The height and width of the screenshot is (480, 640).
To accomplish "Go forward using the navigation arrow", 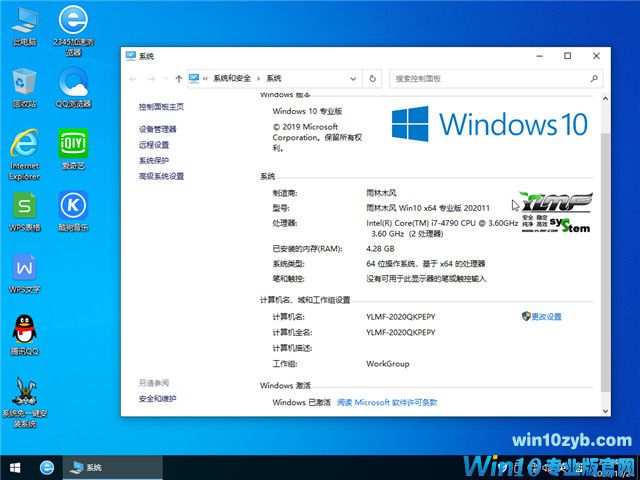I will (x=151, y=79).
